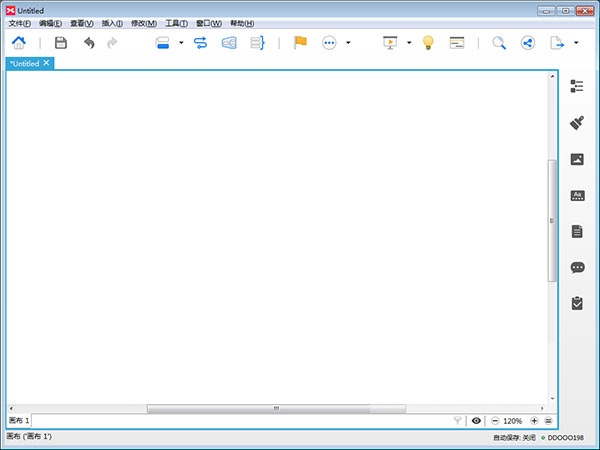Open the 工具(T) menu
The width and height of the screenshot is (600, 450).
(x=177, y=23)
